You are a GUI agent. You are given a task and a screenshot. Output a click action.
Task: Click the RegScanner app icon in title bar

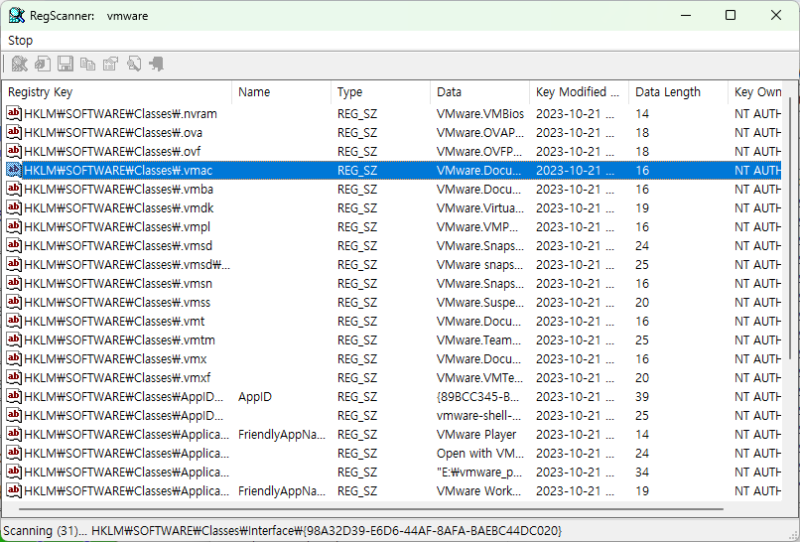tap(16, 15)
